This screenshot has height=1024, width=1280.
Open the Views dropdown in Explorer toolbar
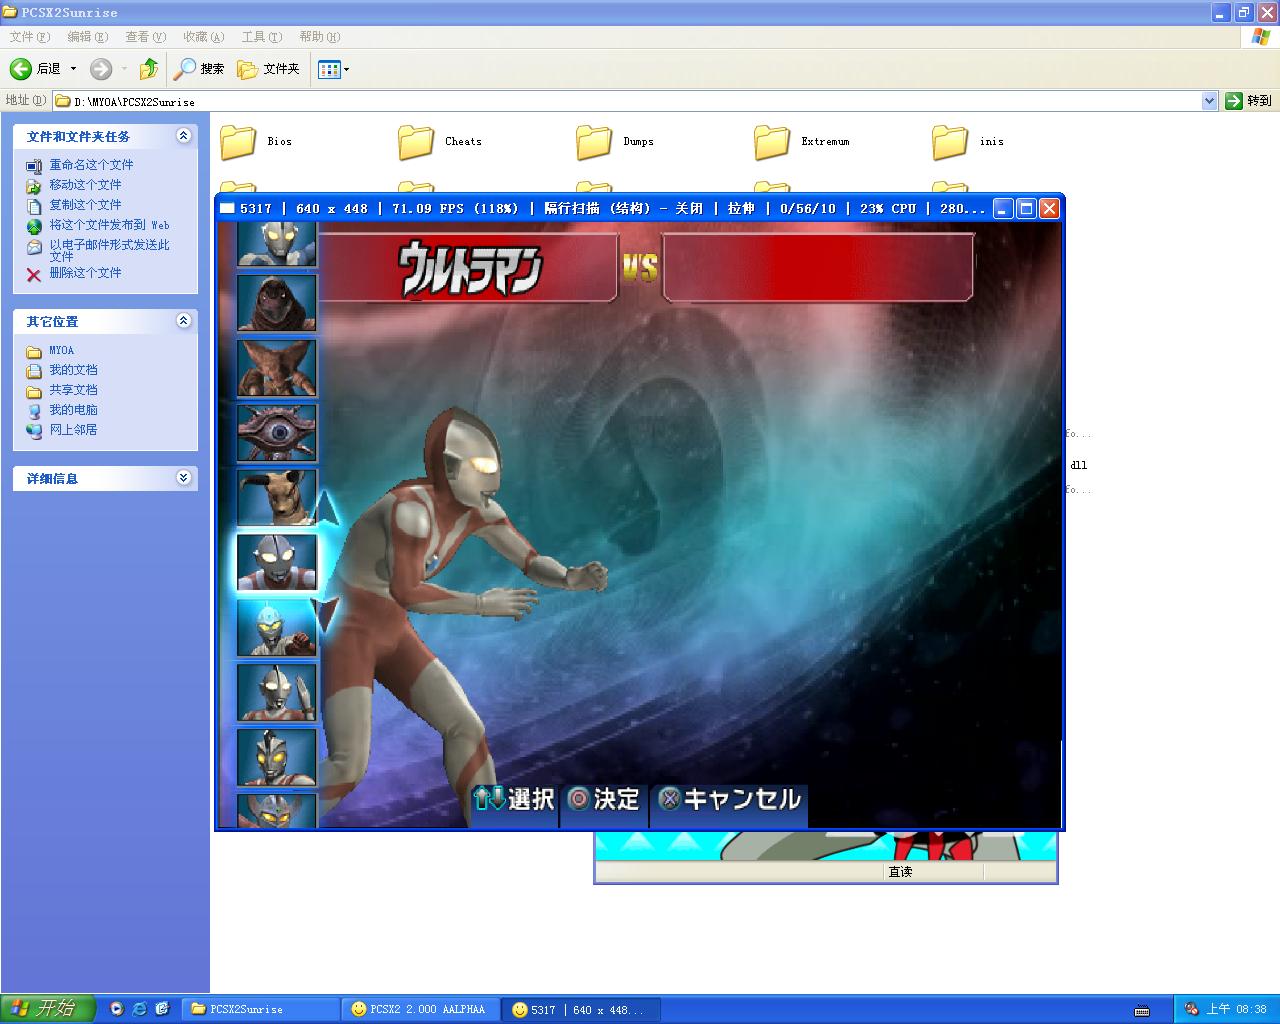[333, 69]
